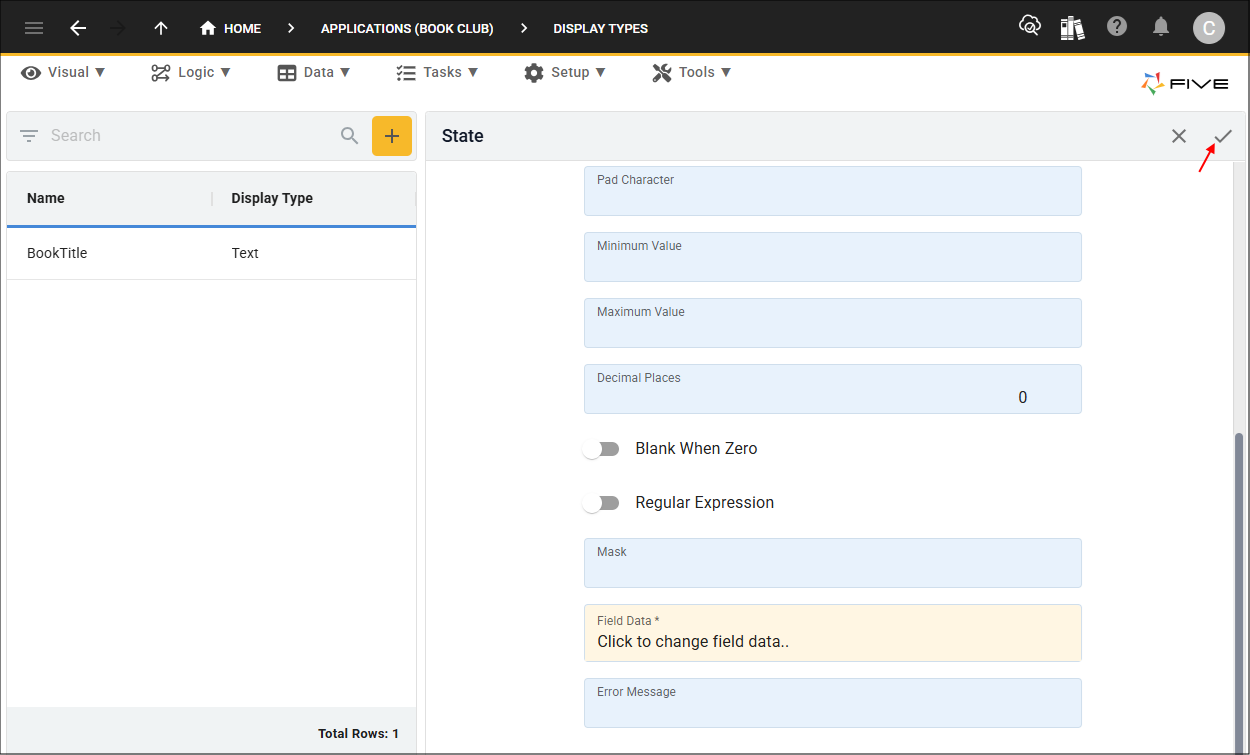Click the filter list icon
1250x755 pixels.
(x=29, y=136)
